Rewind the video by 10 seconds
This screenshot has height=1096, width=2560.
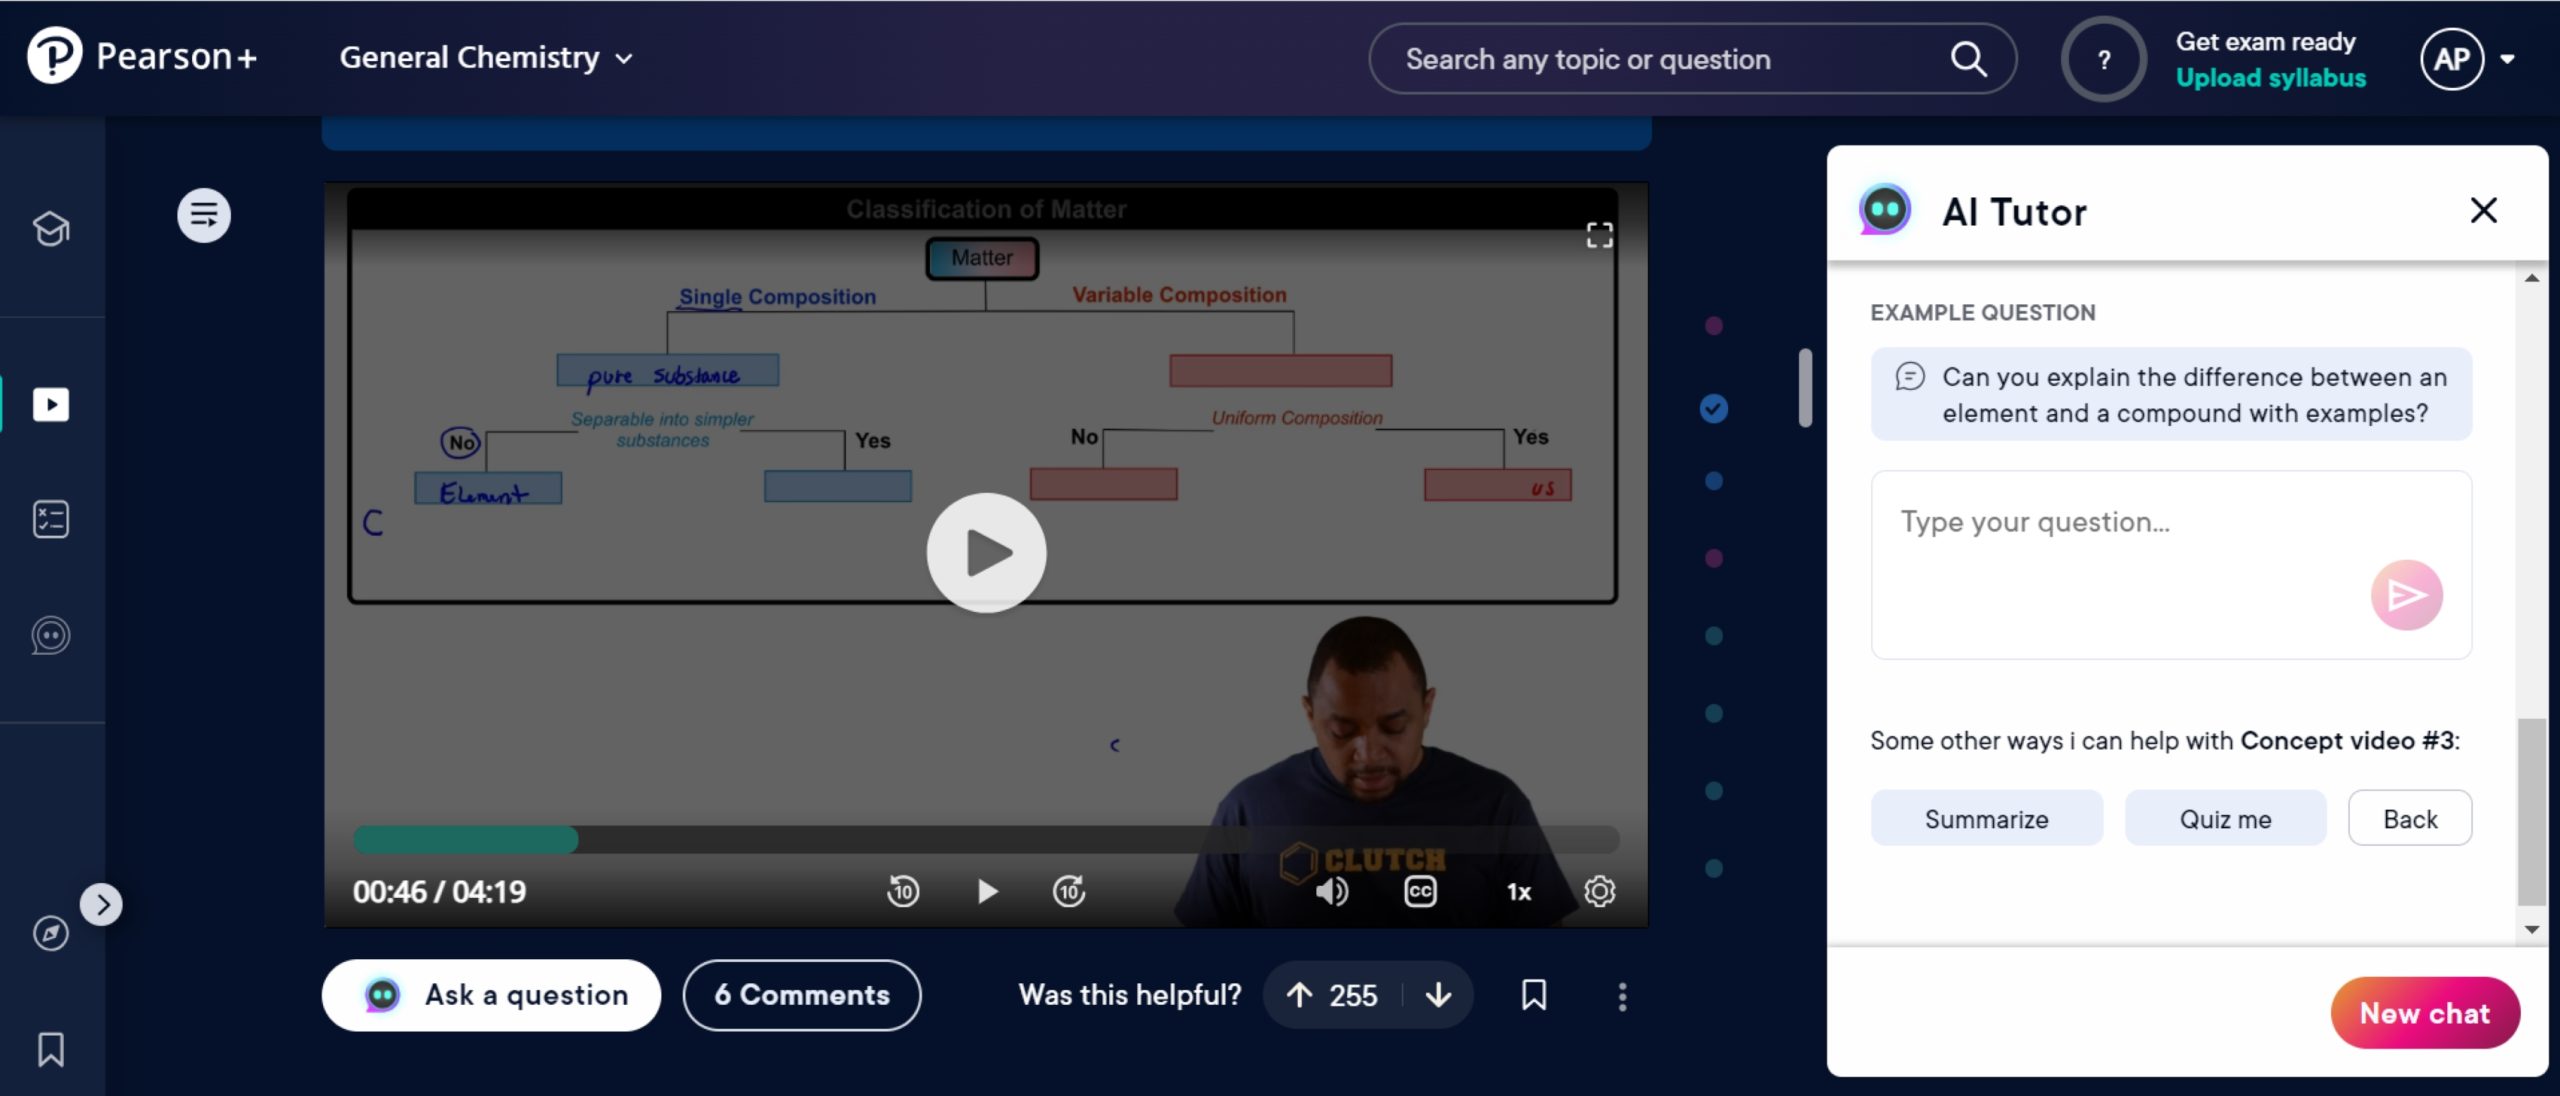[903, 890]
